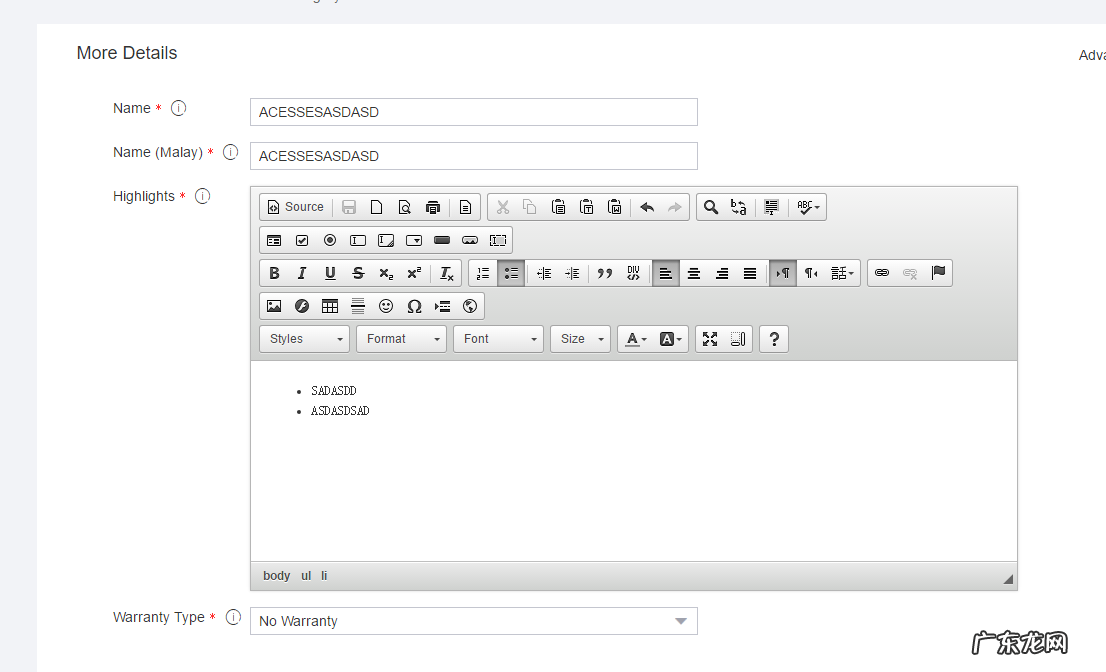Open the Styles dropdown
The height and width of the screenshot is (672, 1106).
(x=305, y=339)
